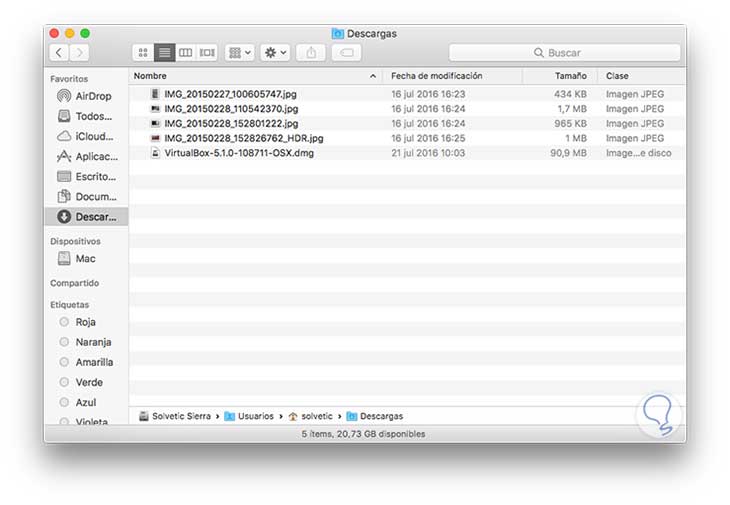Click the Favoritos sidebar heading
Screen dimensions: 730x505
click(69, 79)
